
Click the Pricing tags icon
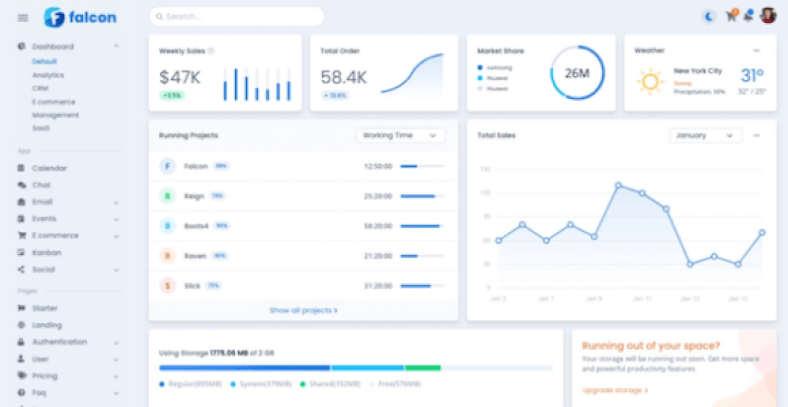tap(22, 376)
